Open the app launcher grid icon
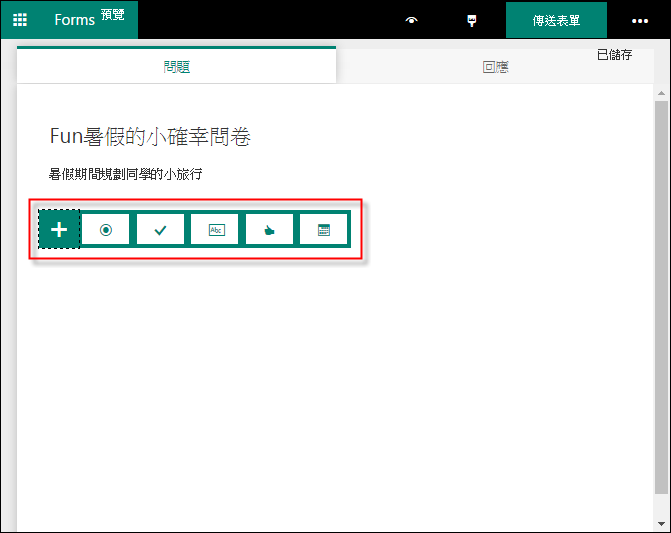This screenshot has width=671, height=533. pos(20,20)
